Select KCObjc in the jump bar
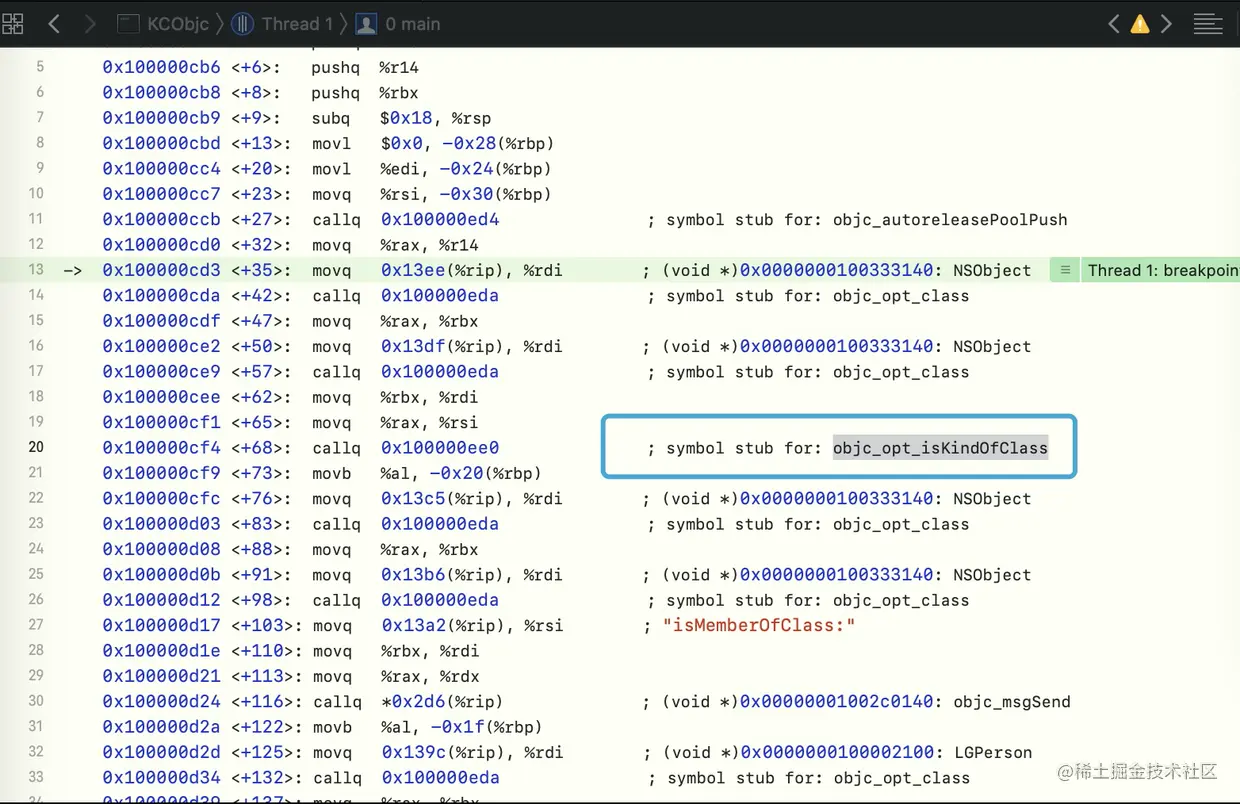 point(166,24)
